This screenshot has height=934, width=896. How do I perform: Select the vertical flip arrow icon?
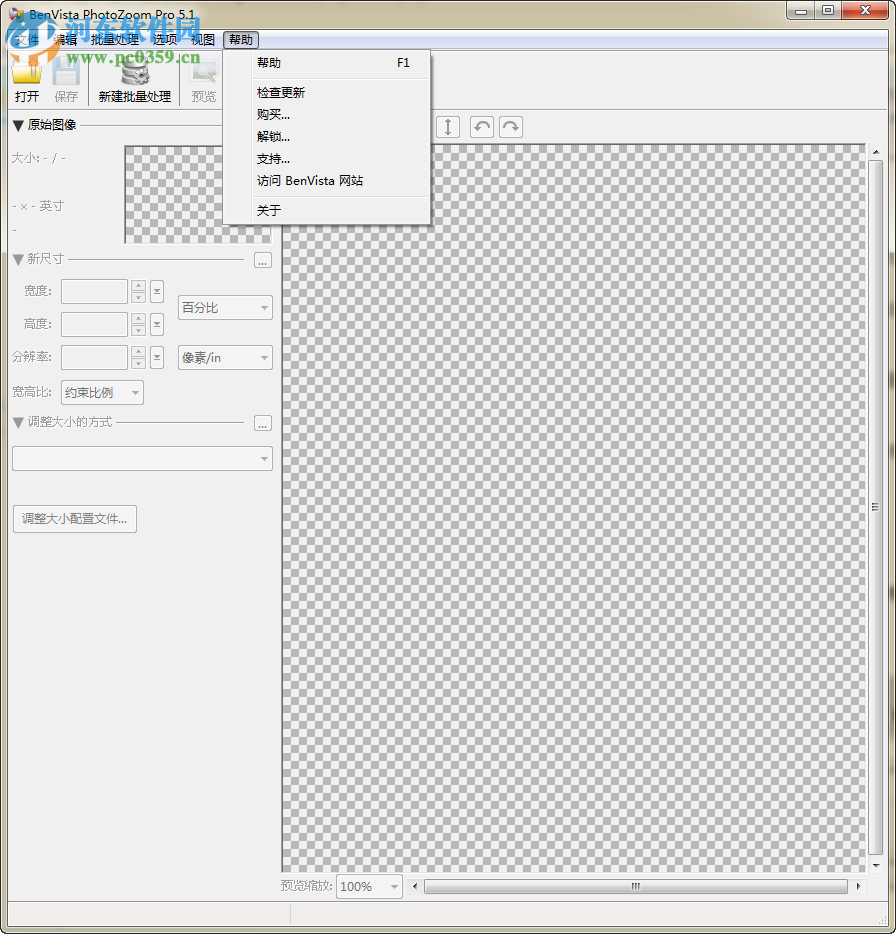tap(447, 126)
